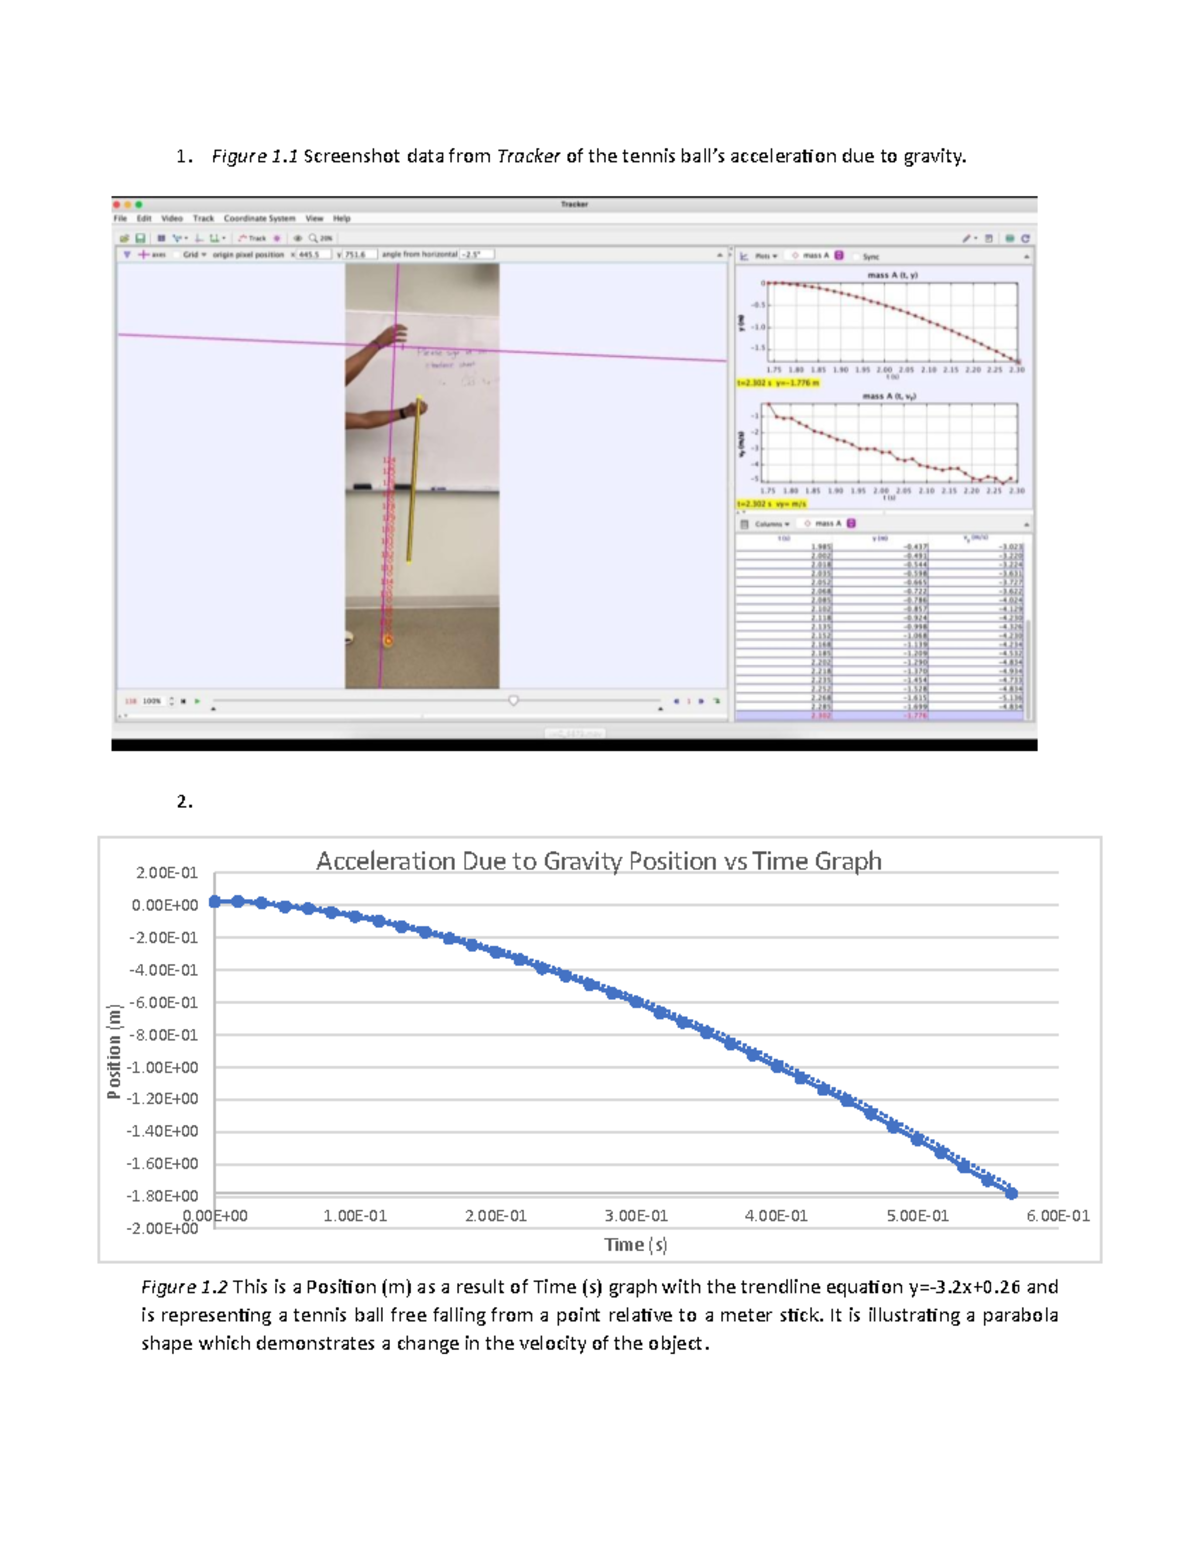Enable the Sync checkbox in the plot panel
Image resolution: width=1200 pixels, height=1553 pixels.
[856, 256]
